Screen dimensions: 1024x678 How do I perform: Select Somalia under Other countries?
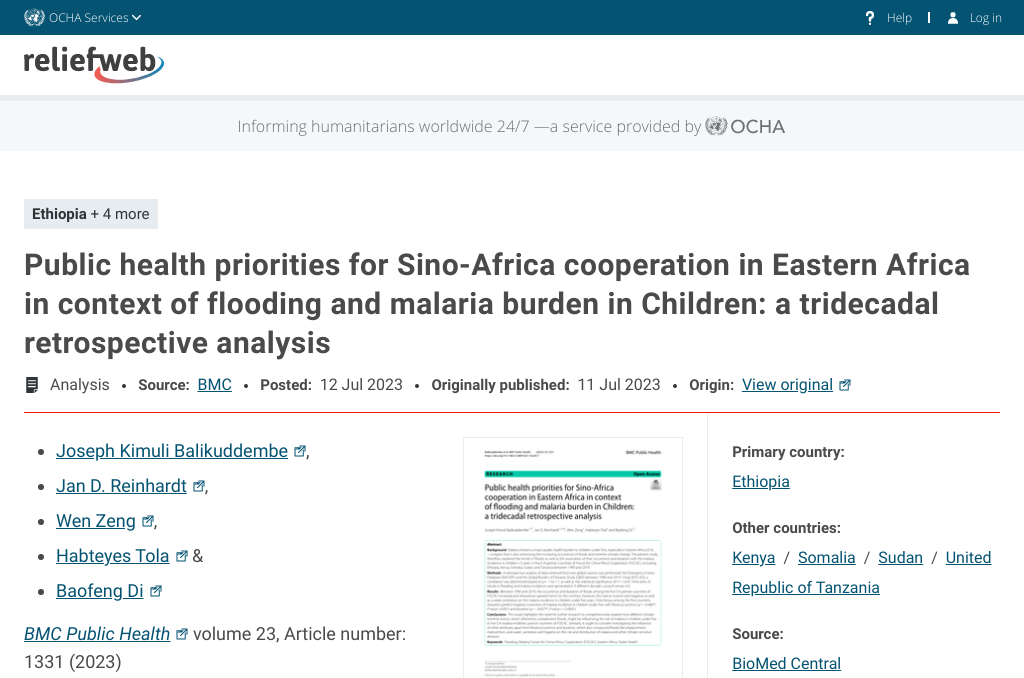tap(826, 558)
